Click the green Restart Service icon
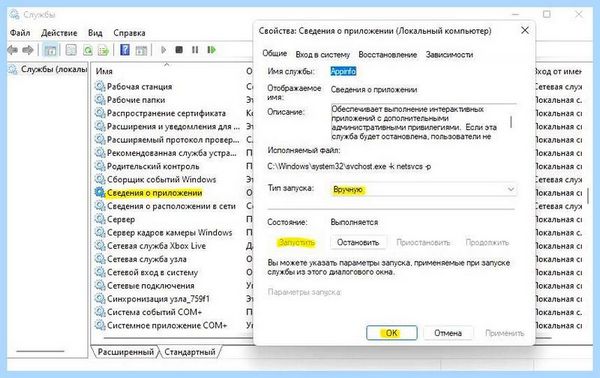Image resolution: width=600 pixels, height=378 pixels. 211,50
